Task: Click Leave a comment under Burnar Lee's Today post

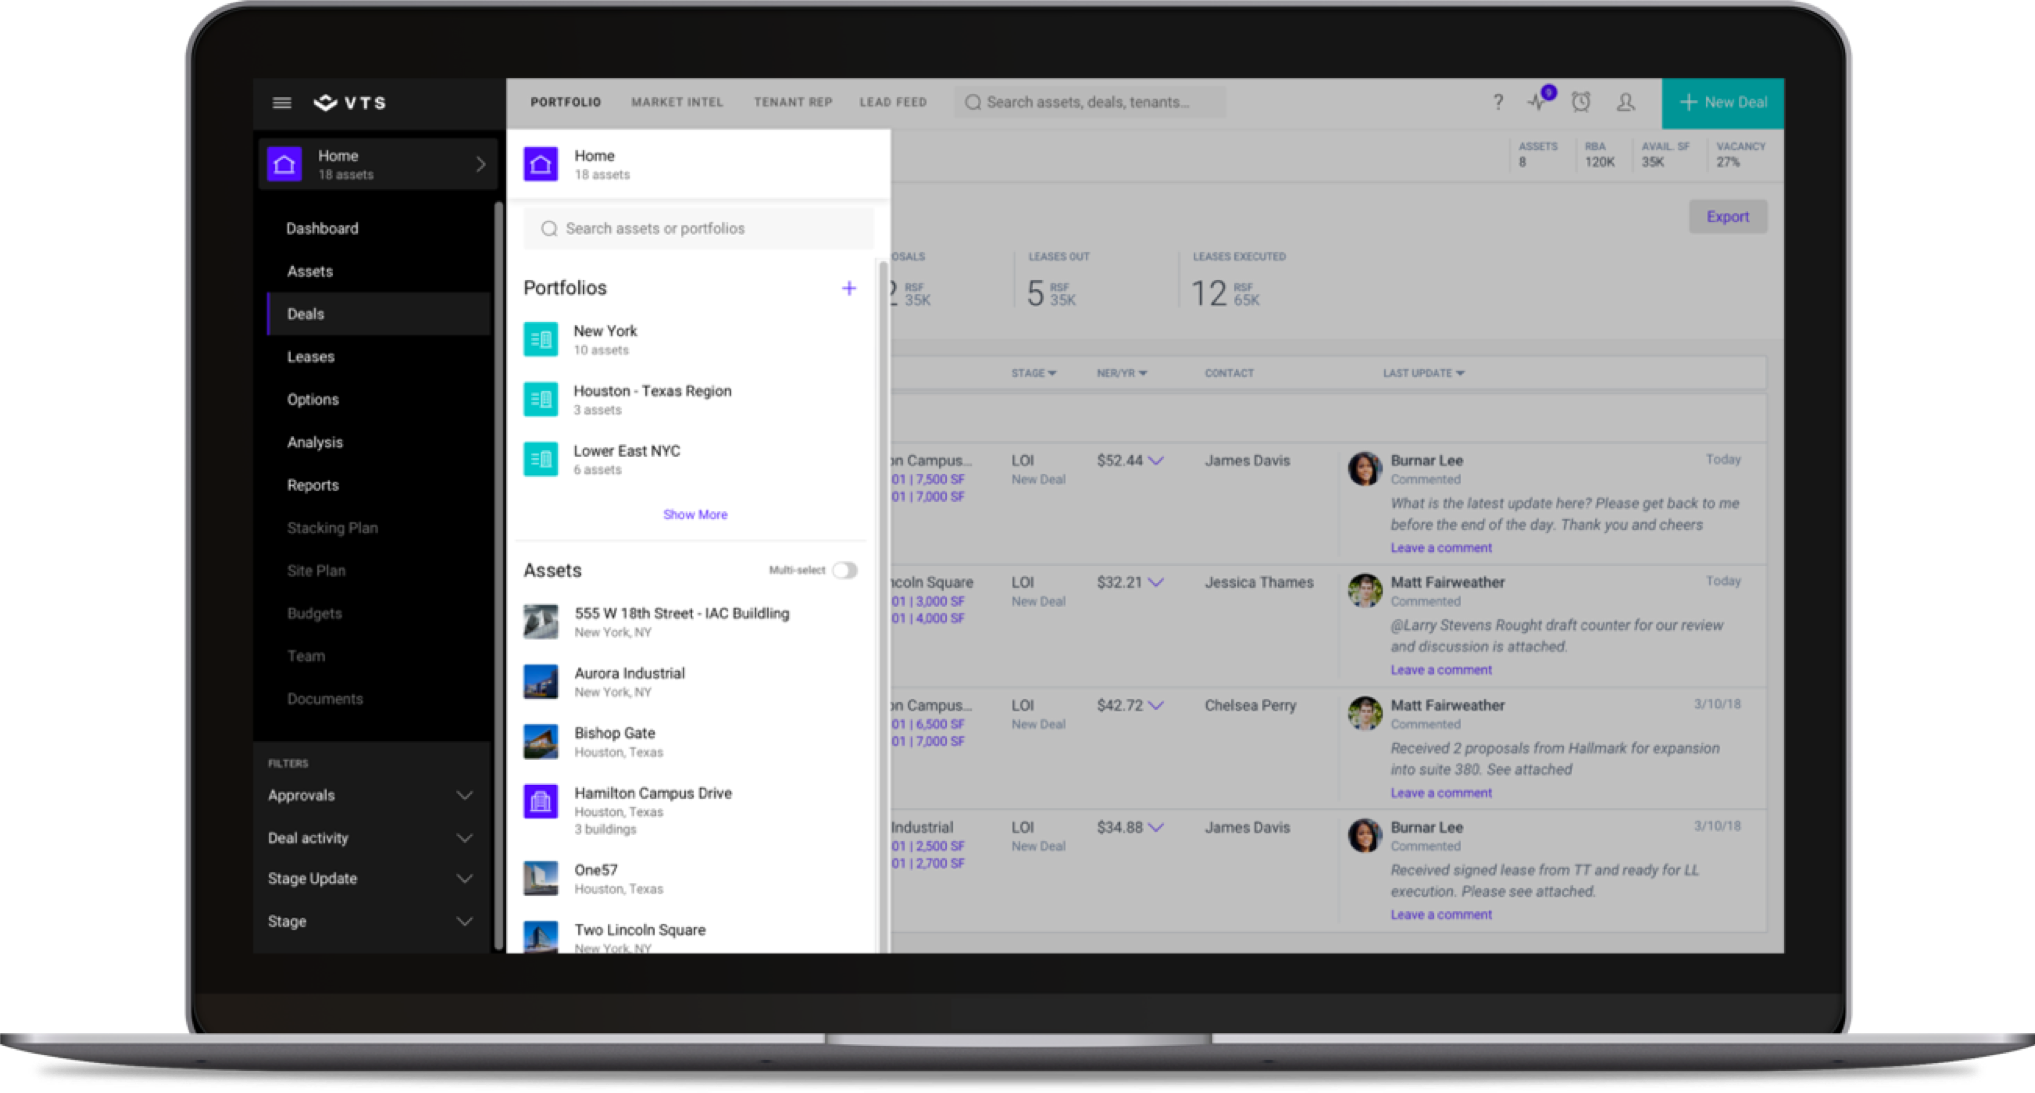Action: pyautogui.click(x=1440, y=548)
